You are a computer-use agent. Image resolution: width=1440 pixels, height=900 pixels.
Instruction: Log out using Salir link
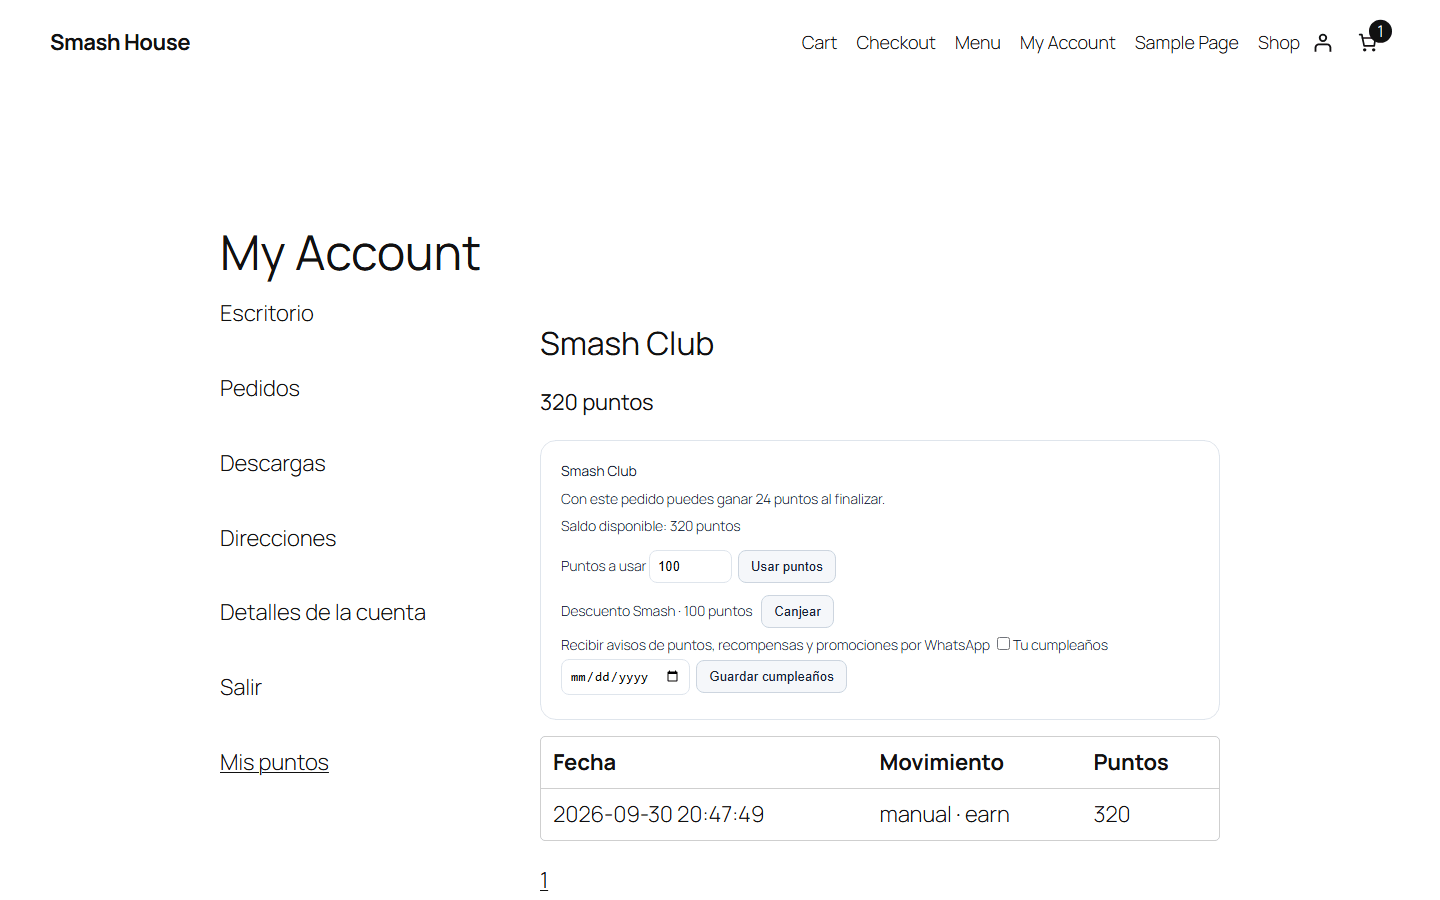coord(241,687)
